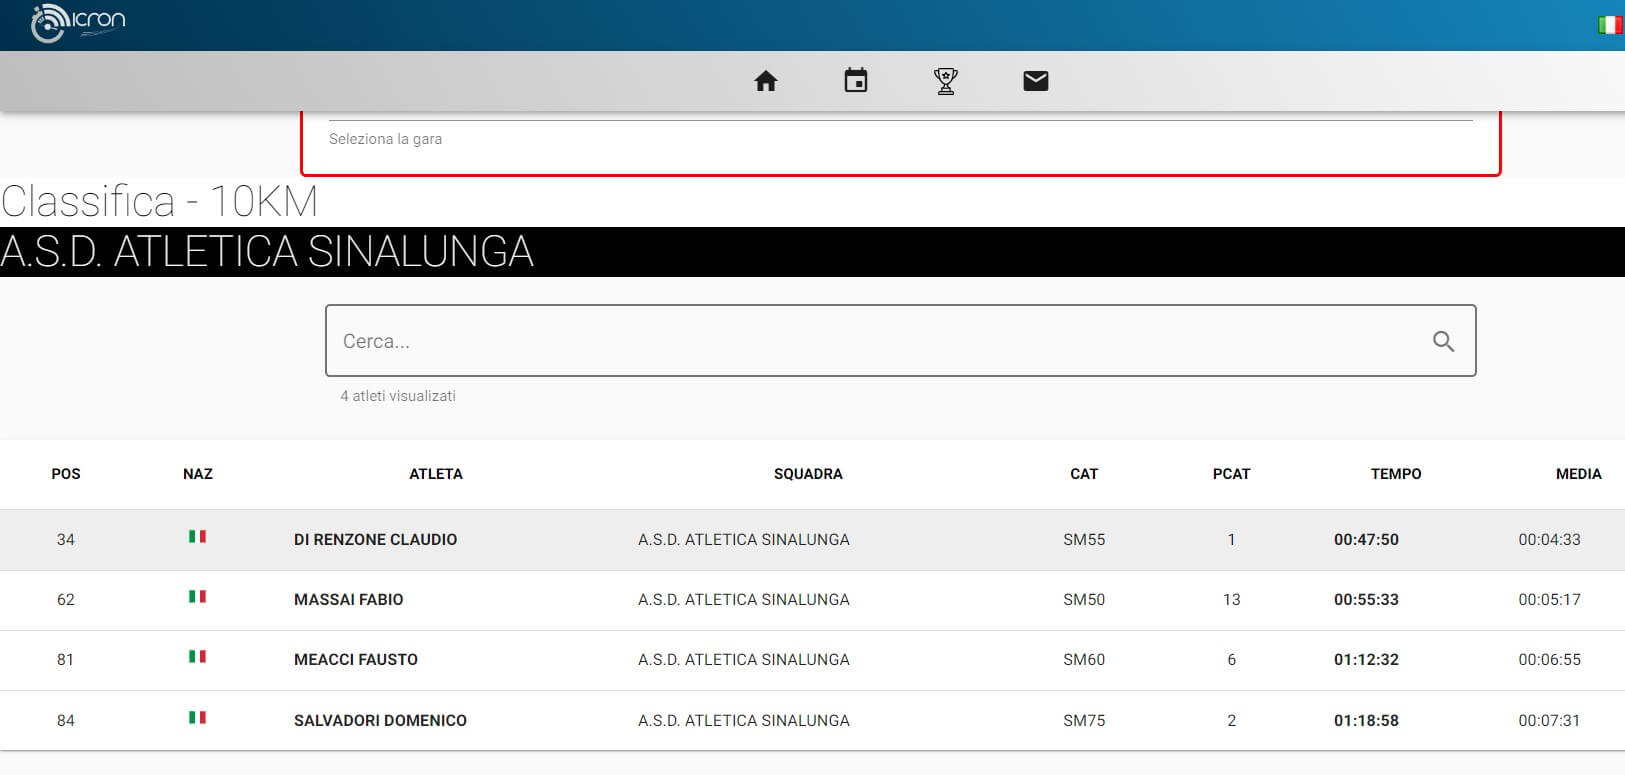This screenshot has height=775, width=1625.
Task: Sort by MEDIA column header
Action: [1578, 474]
